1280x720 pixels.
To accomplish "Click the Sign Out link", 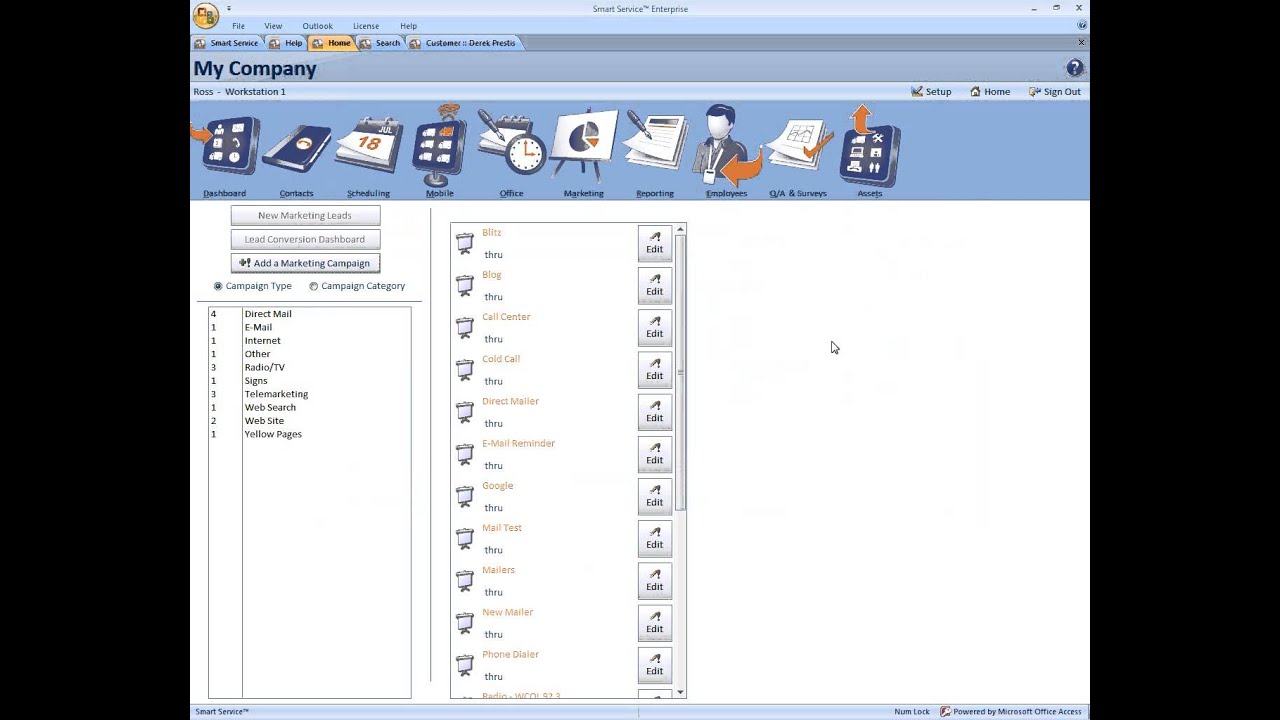I will [1055, 91].
